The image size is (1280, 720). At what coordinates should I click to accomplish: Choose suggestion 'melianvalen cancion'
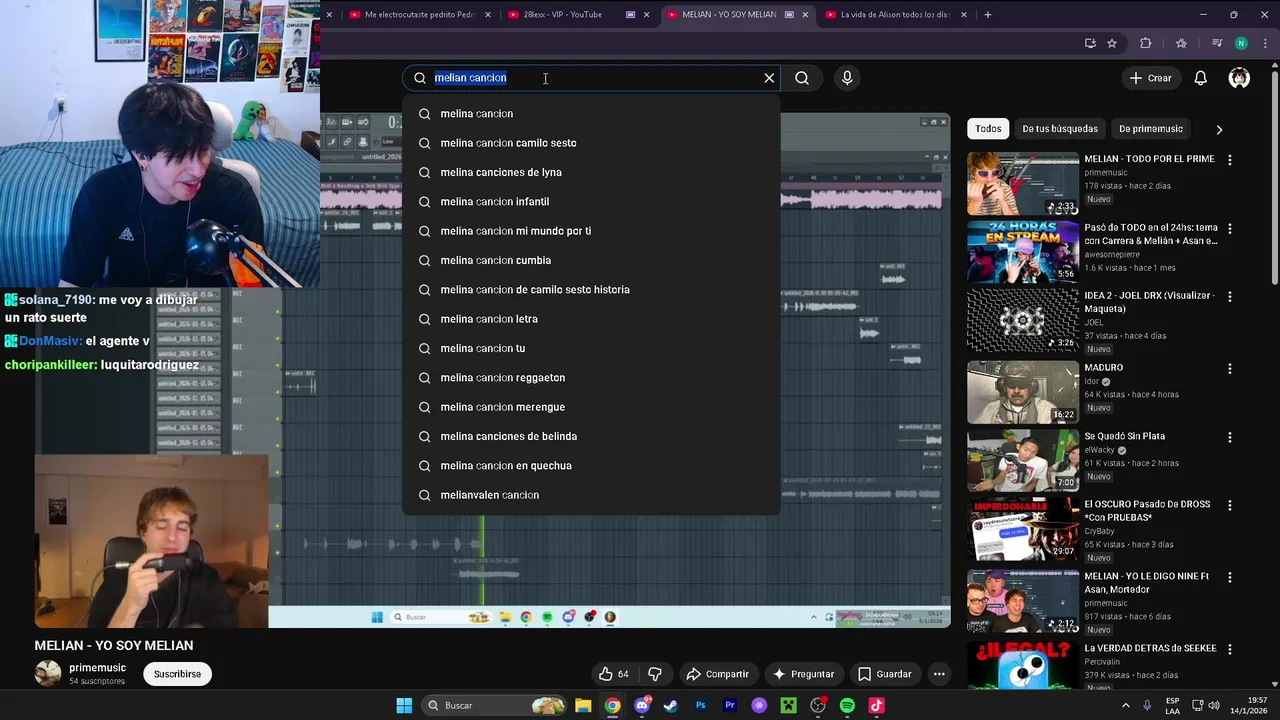point(591,495)
